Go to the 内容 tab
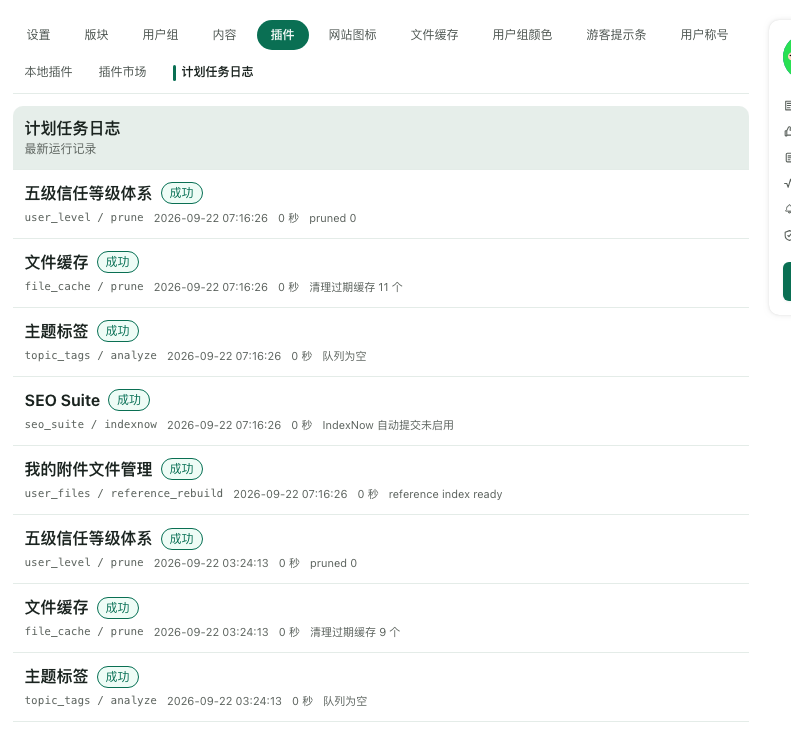Screen dimensions: 791x733 (224, 35)
